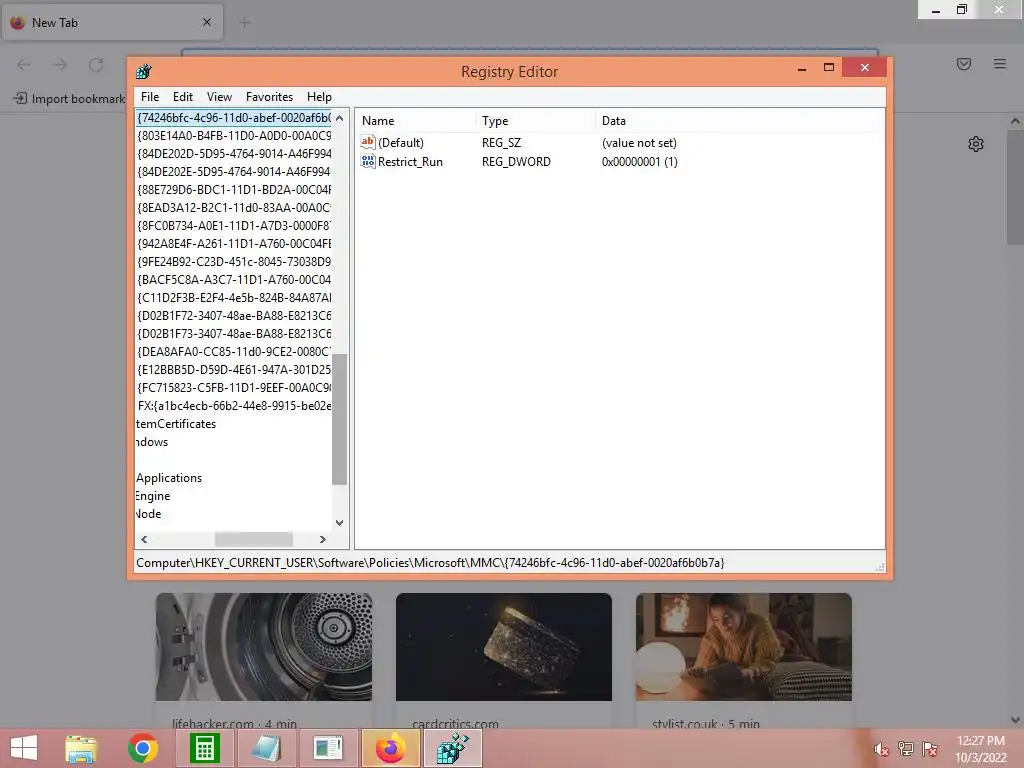
Task: Select key {BACF5C8A-A3C7-11D1-A760-00C04
Action: point(234,280)
